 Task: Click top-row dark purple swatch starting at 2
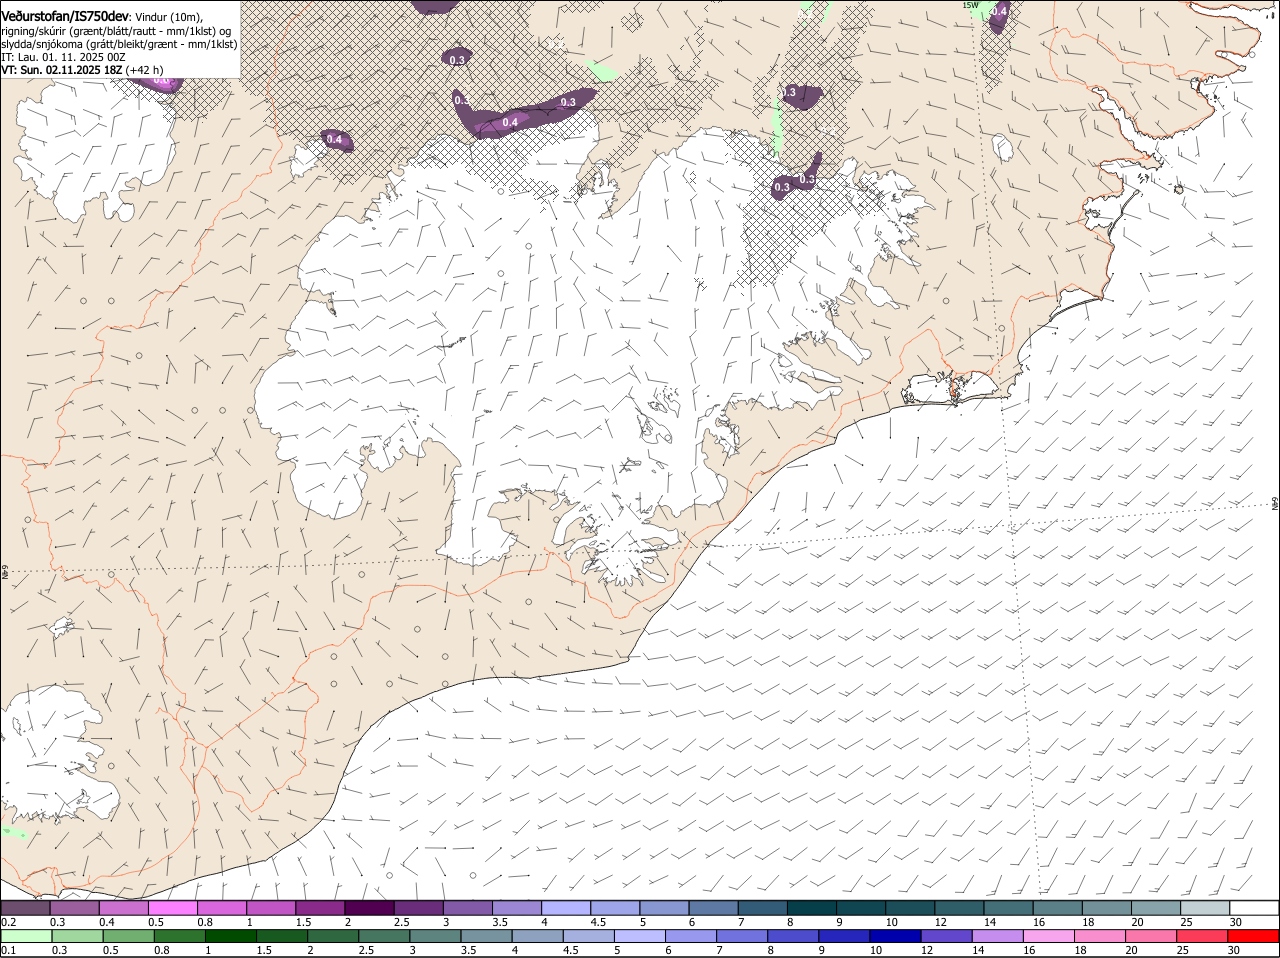click(x=369, y=907)
